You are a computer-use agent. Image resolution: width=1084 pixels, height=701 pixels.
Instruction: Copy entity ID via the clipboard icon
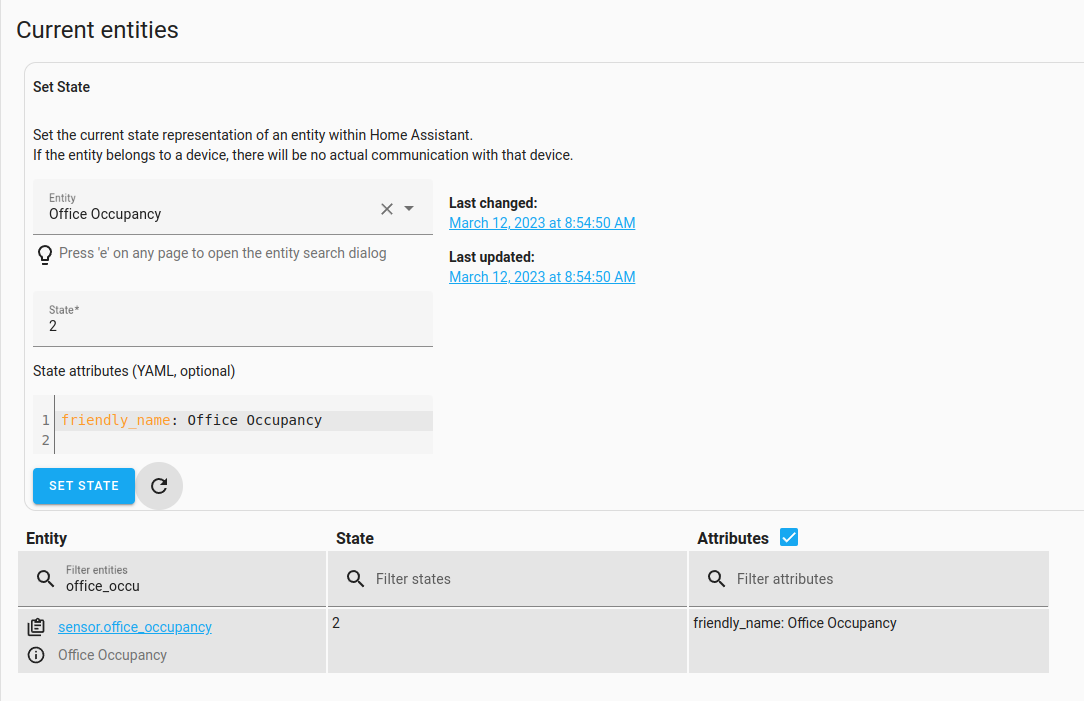point(36,627)
